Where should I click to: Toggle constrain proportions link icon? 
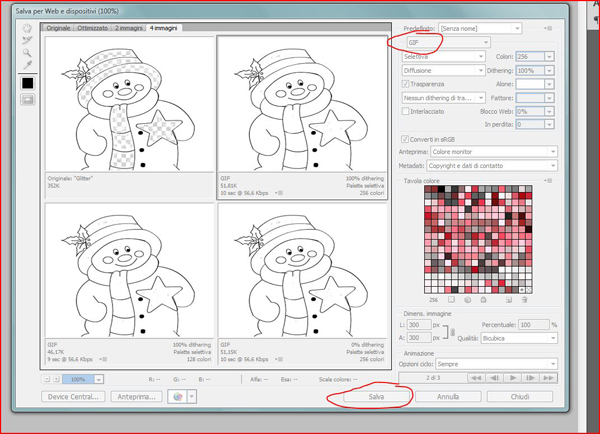(453, 331)
